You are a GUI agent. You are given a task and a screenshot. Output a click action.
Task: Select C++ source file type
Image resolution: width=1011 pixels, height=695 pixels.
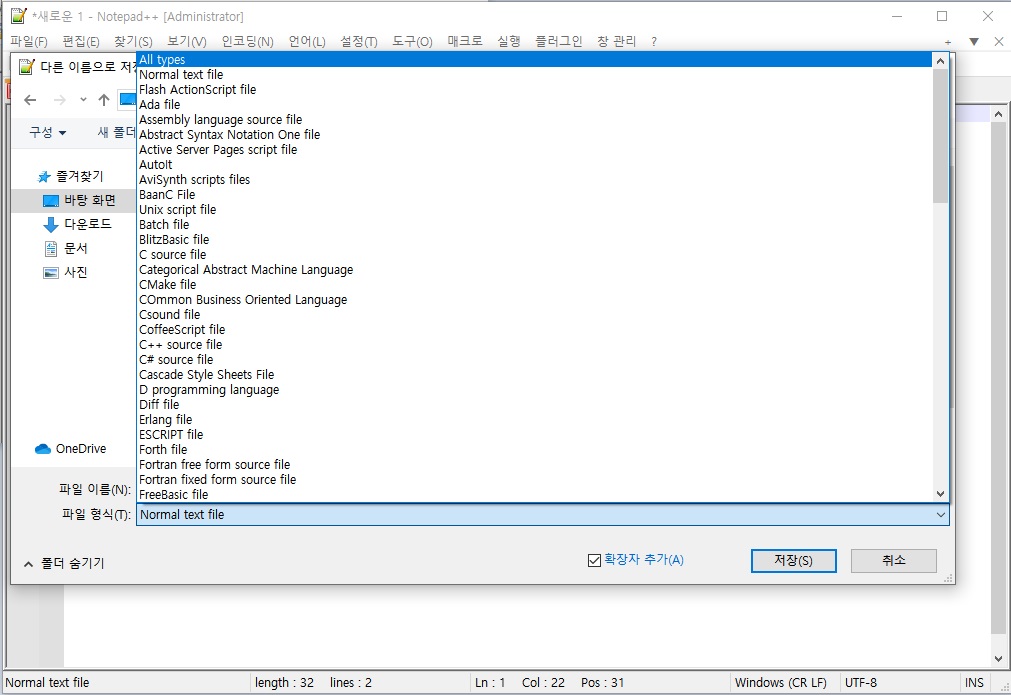[x=535, y=344]
